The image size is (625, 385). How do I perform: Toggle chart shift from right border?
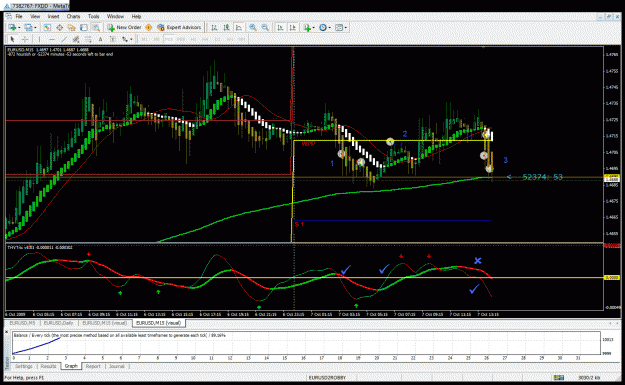pyautogui.click(x=293, y=28)
